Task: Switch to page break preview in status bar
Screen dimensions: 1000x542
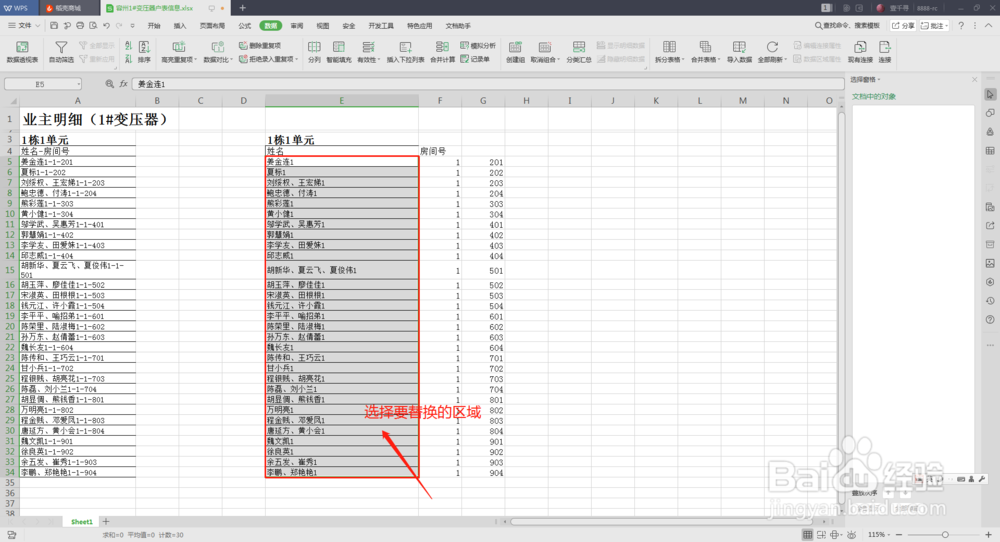Action: (821, 534)
